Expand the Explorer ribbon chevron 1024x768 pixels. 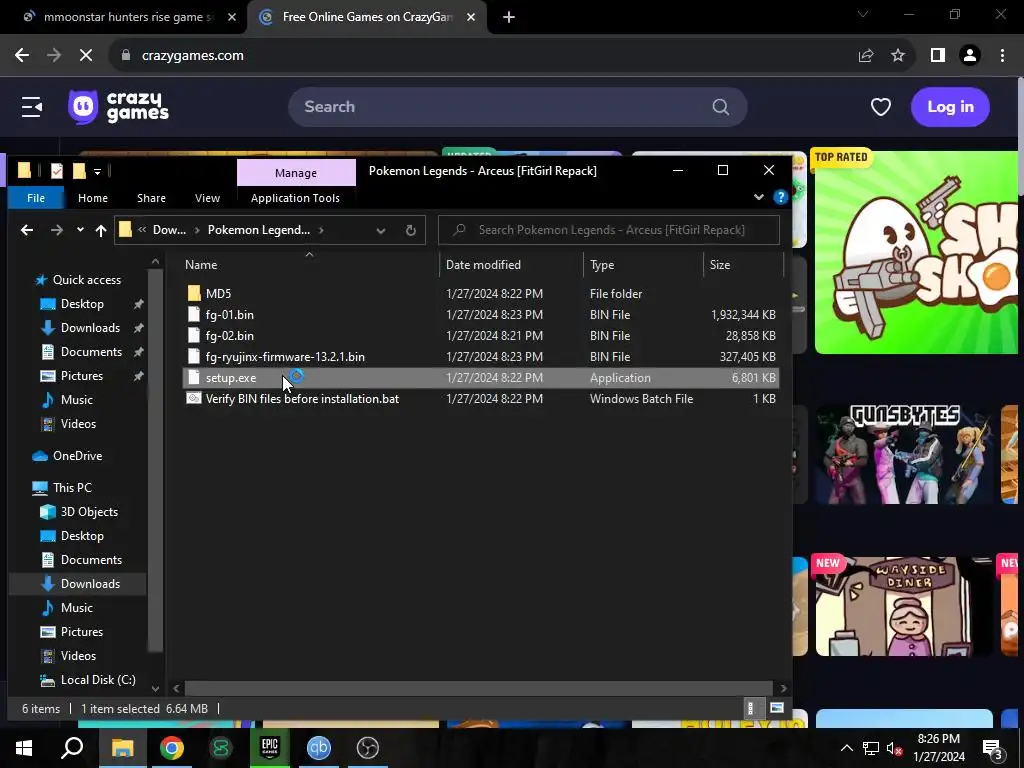759,197
